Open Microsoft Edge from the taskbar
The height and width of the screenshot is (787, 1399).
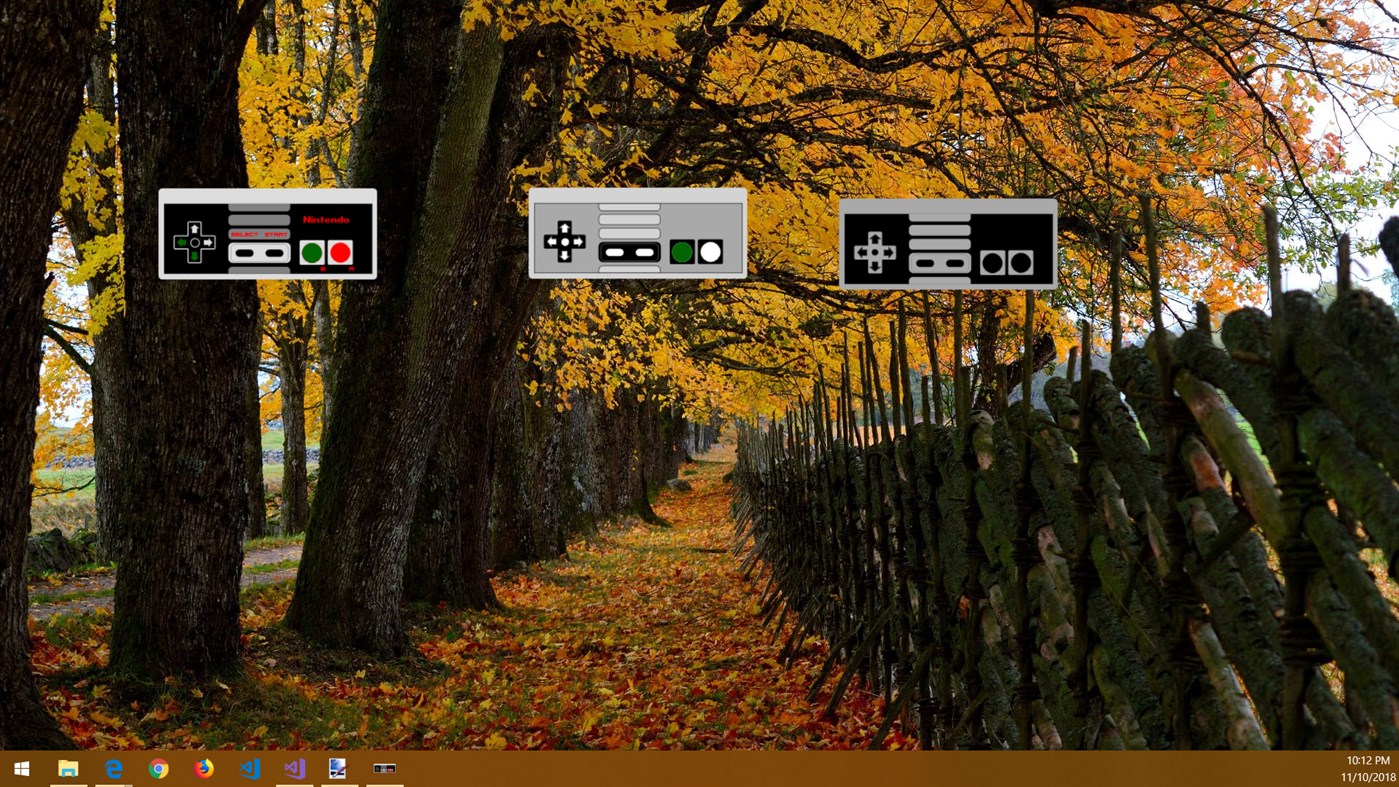pyautogui.click(x=112, y=768)
